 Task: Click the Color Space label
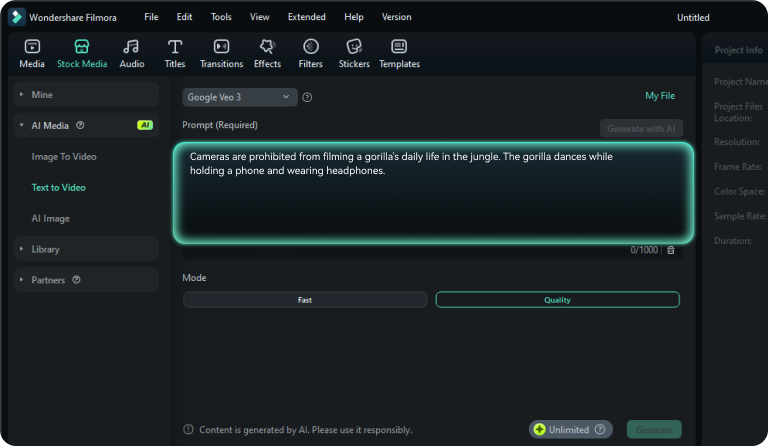739,191
